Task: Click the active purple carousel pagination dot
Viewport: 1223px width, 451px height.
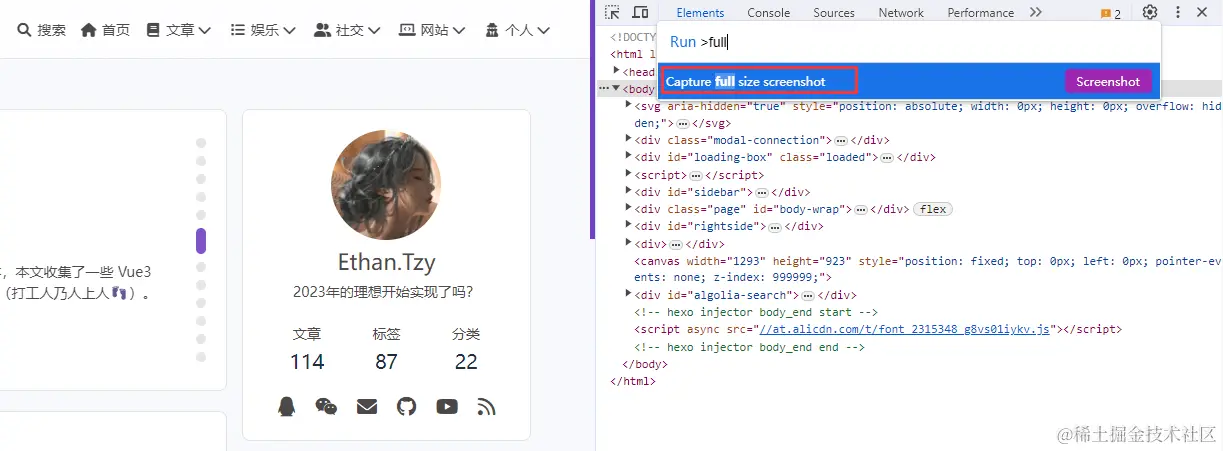Action: coord(201,240)
